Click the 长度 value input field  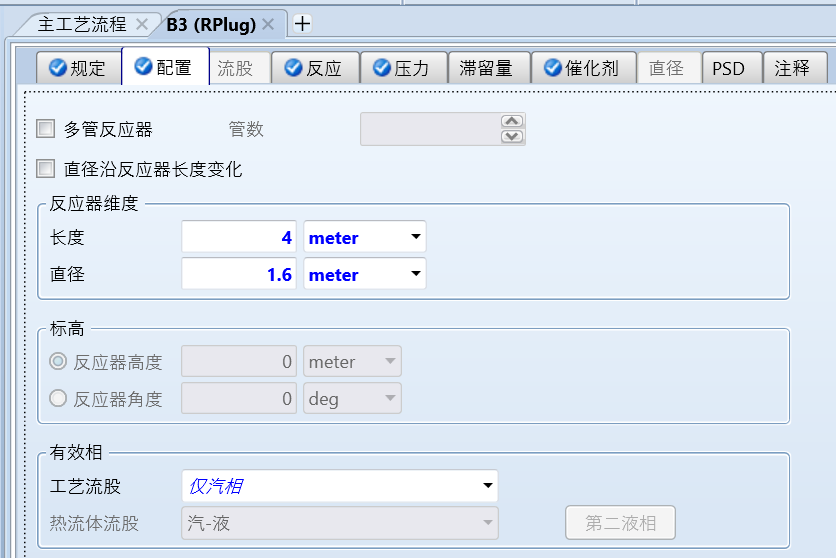point(239,237)
